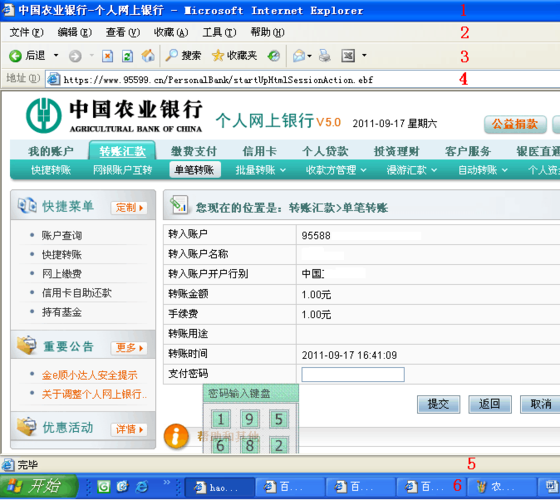Click keypad digit 9 on password keyboard
Viewport: 560px width, 500px height.
[250, 419]
